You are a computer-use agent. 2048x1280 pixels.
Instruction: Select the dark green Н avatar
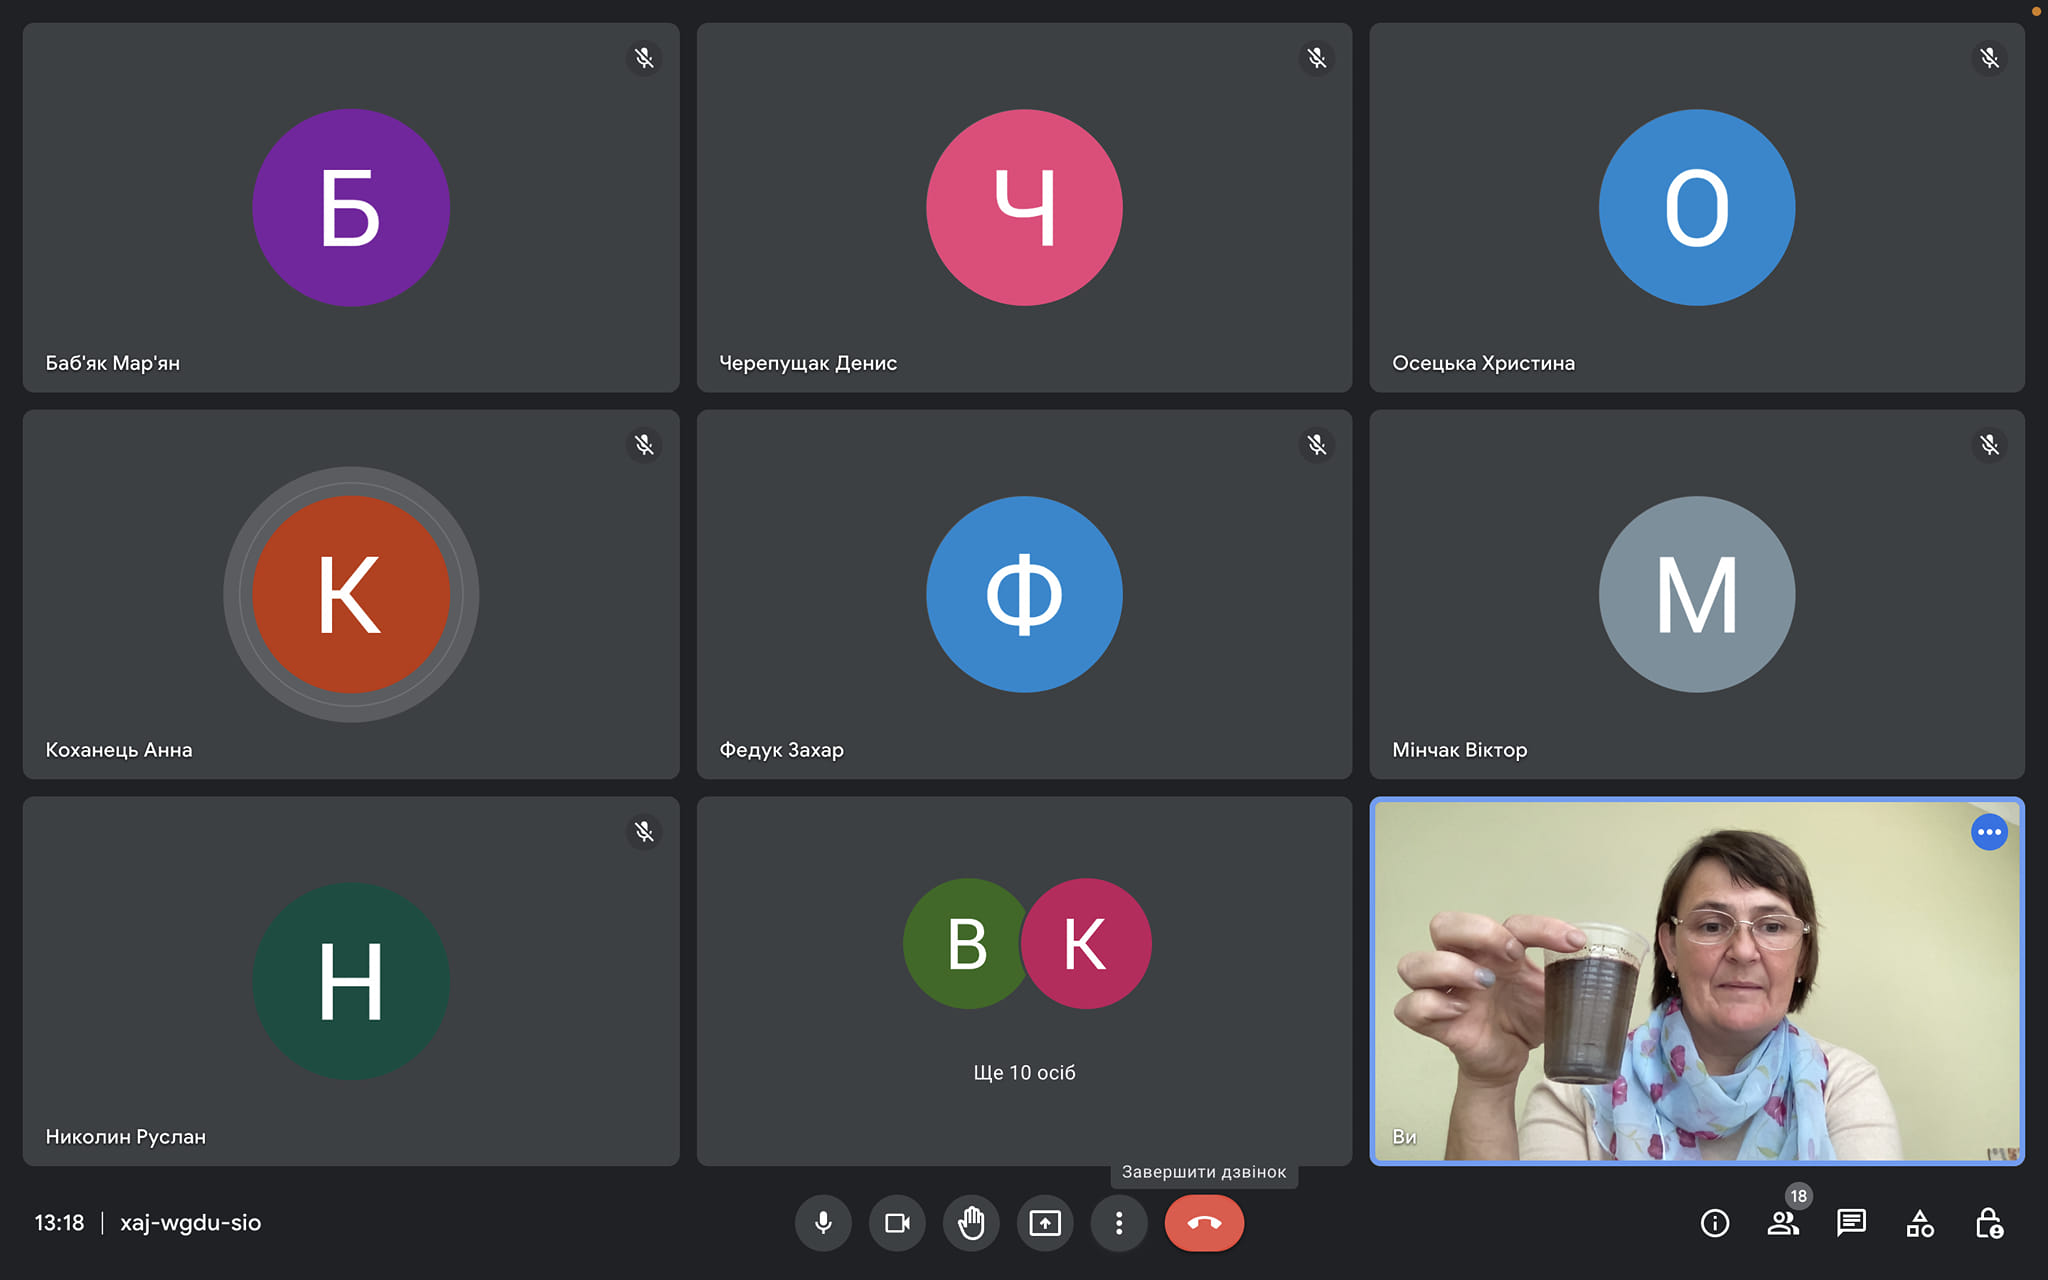pyautogui.click(x=351, y=981)
